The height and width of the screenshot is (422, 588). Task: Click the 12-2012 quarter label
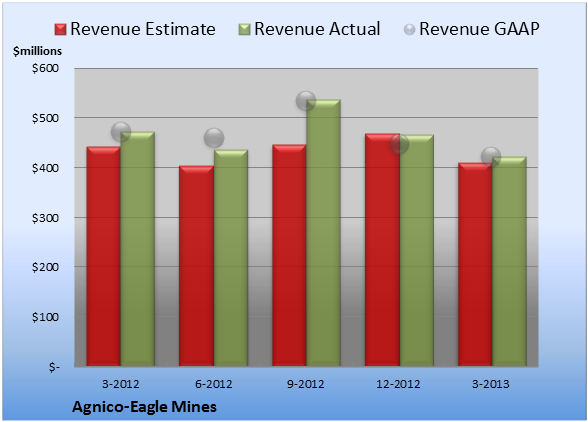[x=398, y=384]
